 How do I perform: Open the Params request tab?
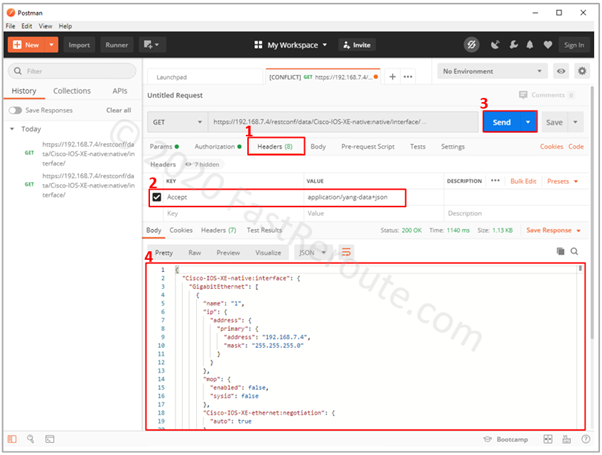[164, 146]
